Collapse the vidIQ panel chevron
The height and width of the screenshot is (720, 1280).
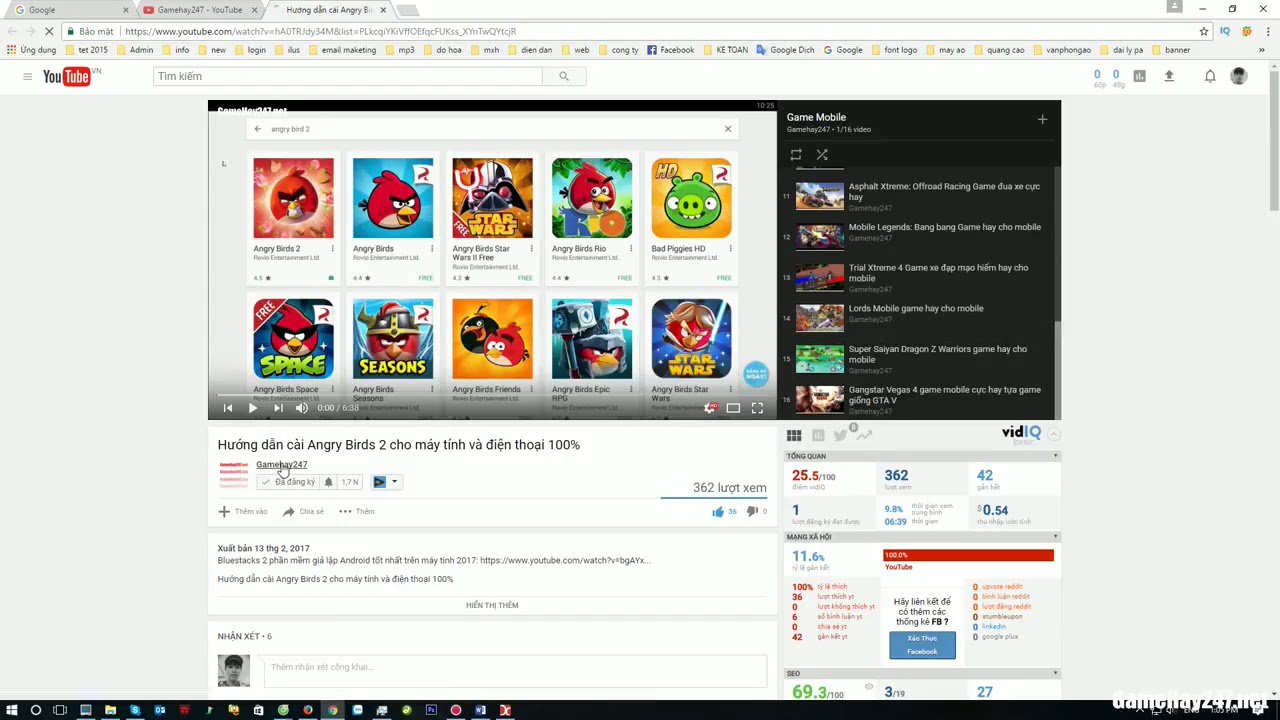[1054, 434]
